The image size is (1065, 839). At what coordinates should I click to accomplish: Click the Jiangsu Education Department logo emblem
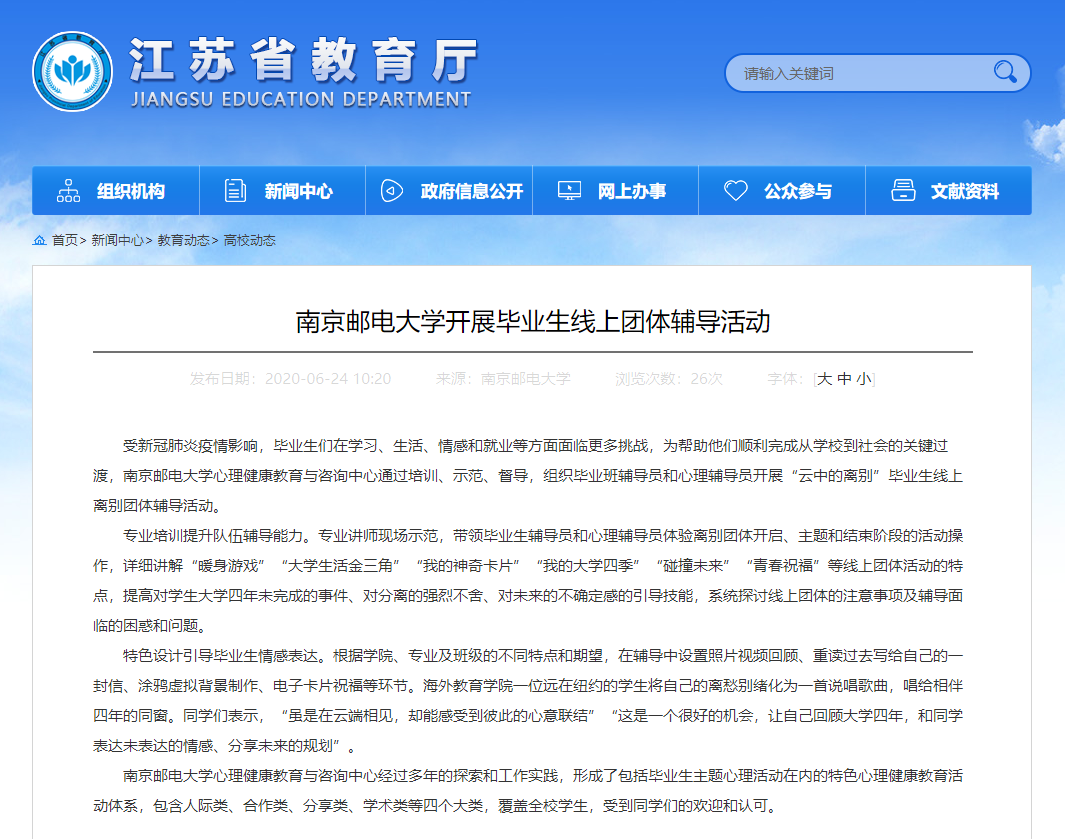click(72, 72)
